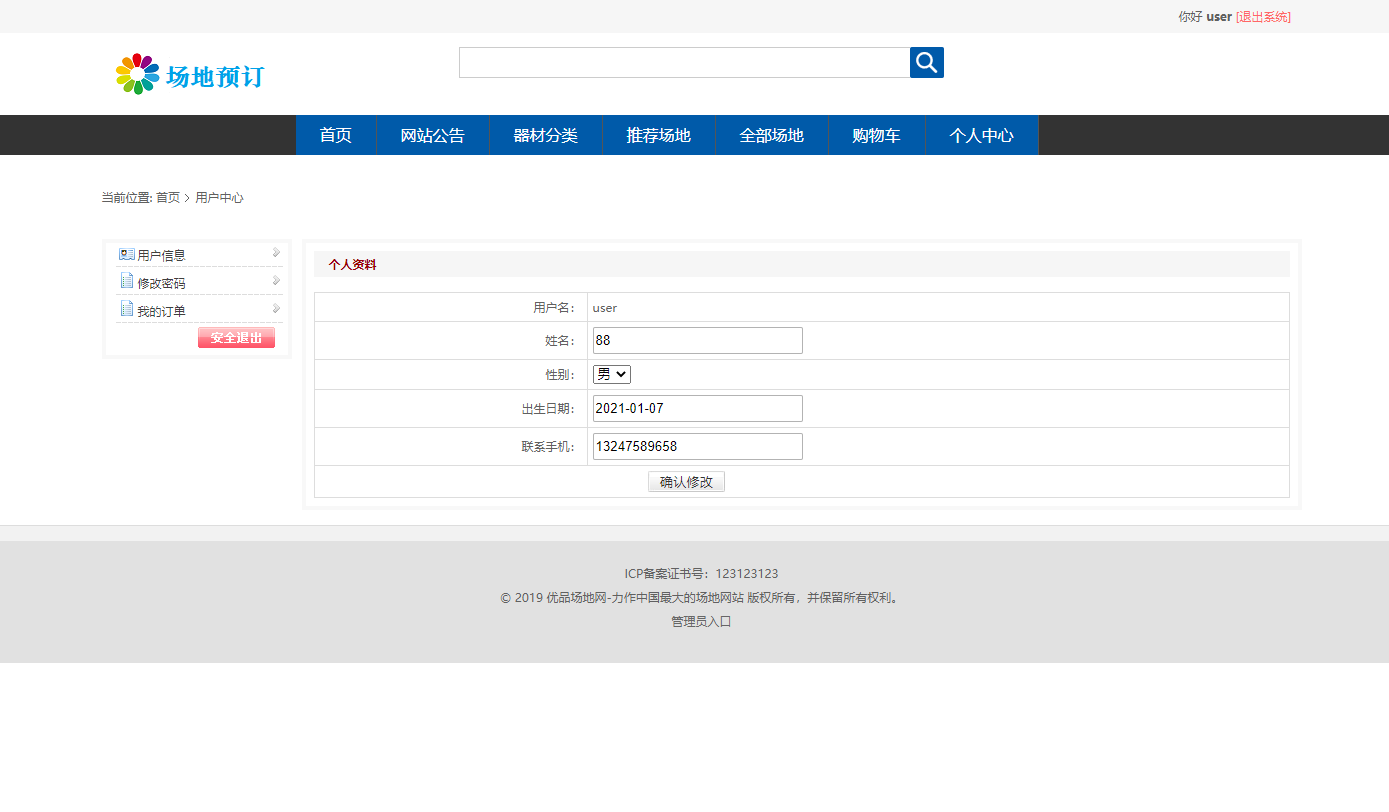Image resolution: width=1389 pixels, height=812 pixels.
Task: Select 器材分类 in the navigation bar
Action: (545, 135)
